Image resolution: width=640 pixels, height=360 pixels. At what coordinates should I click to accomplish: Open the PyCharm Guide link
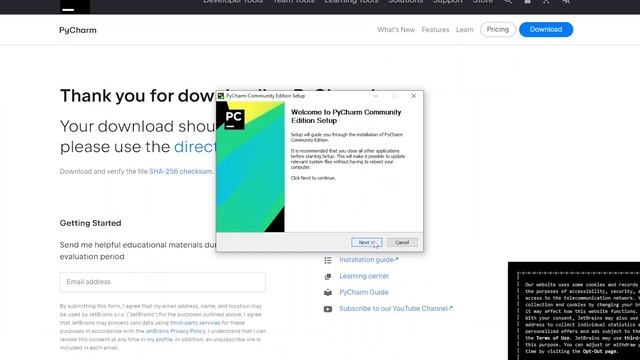click(x=364, y=292)
